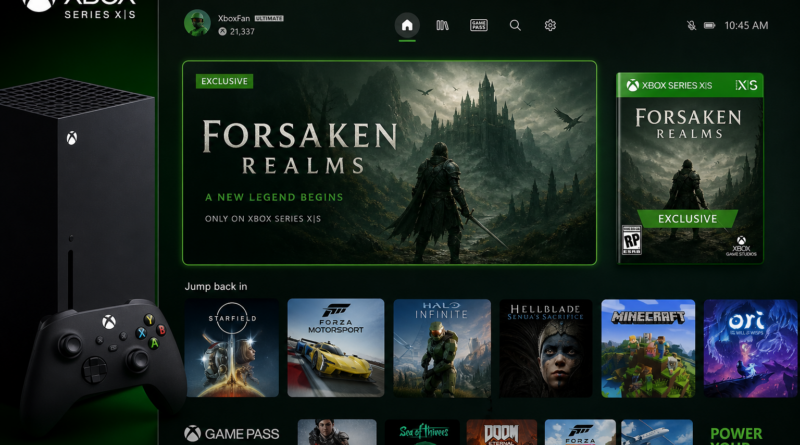Click the Xbox Game Studios logo
The width and height of the screenshot is (800, 445).
[x=741, y=246]
